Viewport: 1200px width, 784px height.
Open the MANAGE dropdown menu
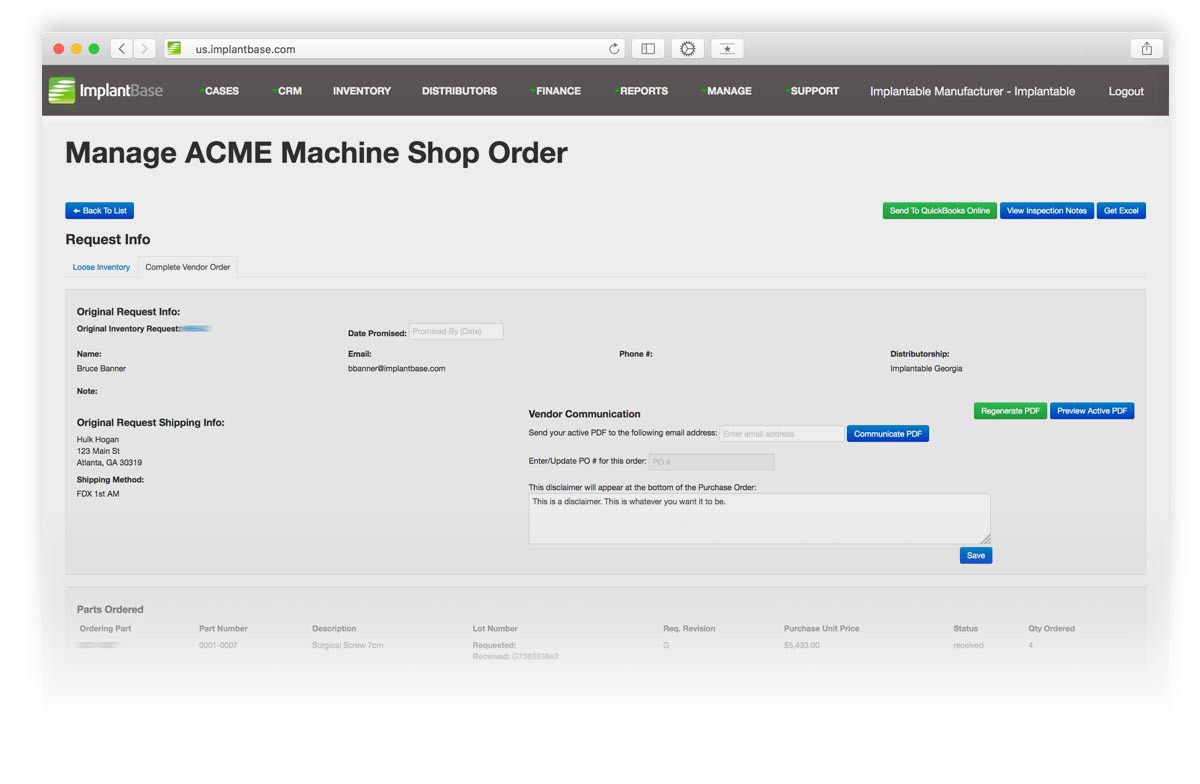(729, 91)
